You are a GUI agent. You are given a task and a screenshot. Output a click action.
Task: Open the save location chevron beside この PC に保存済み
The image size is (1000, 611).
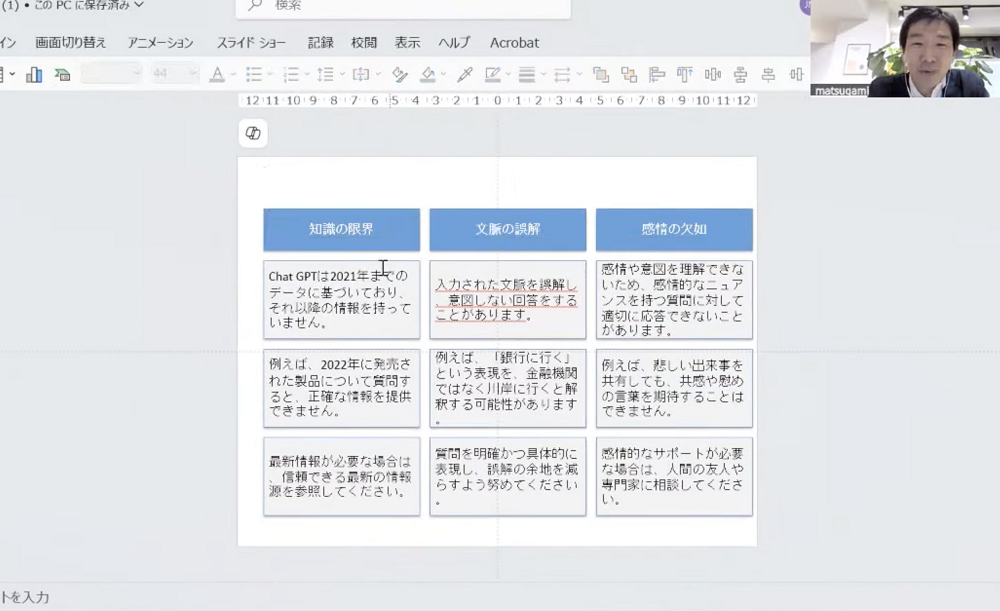pyautogui.click(x=139, y=5)
